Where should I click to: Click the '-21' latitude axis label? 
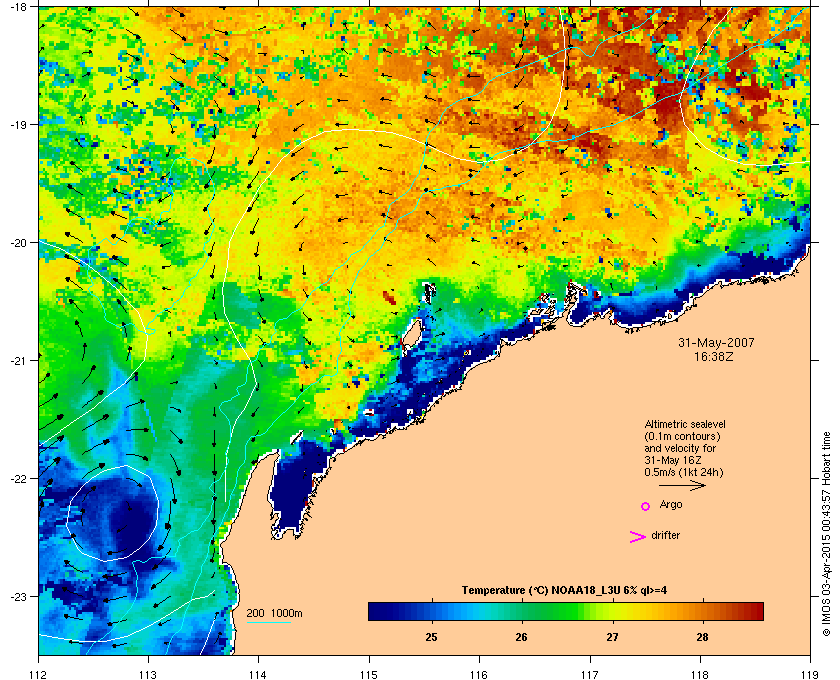(x=19, y=360)
